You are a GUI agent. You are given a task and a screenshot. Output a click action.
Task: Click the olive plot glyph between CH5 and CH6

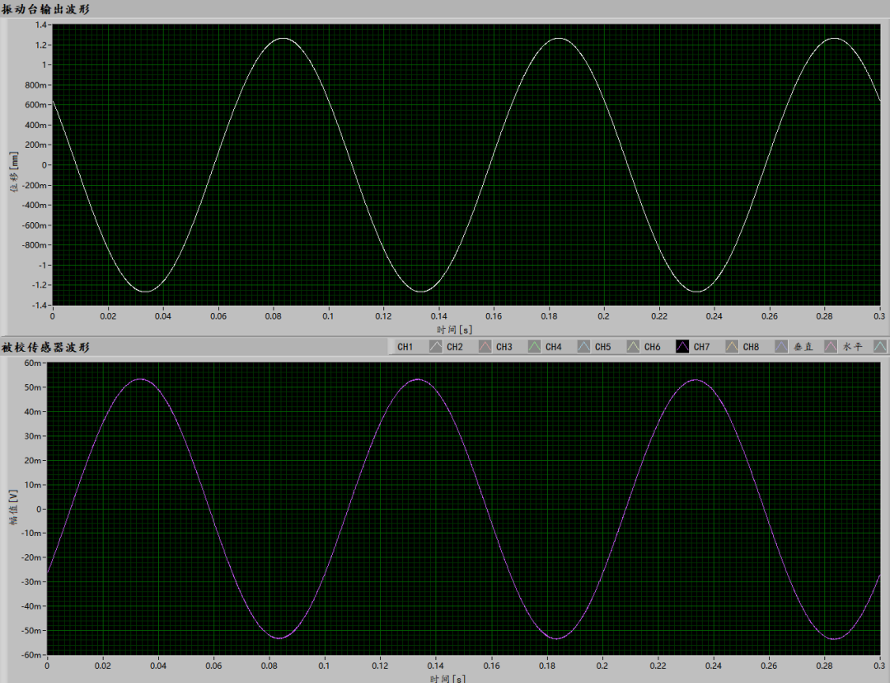[633, 346]
